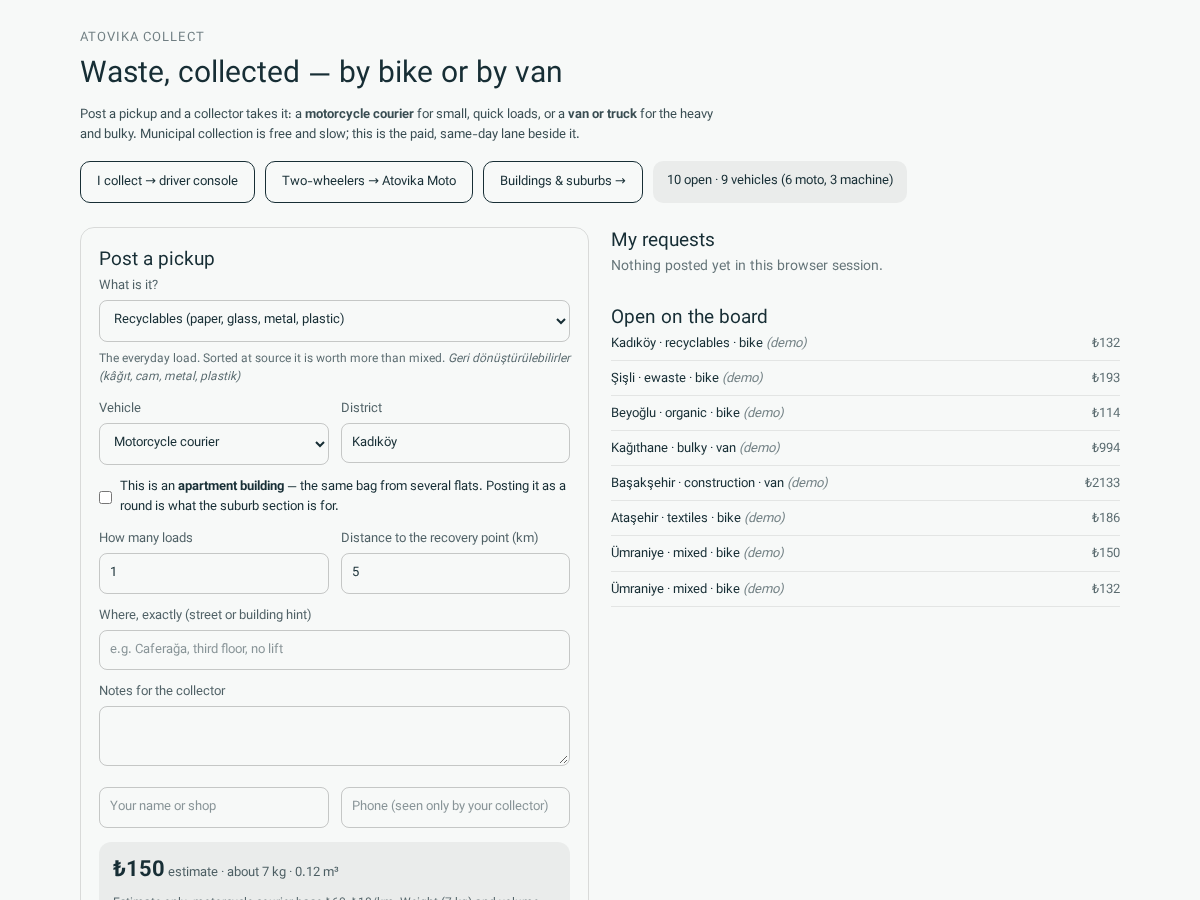
Task: Click the 'Post a pickup' heading
Action: click(x=157, y=259)
